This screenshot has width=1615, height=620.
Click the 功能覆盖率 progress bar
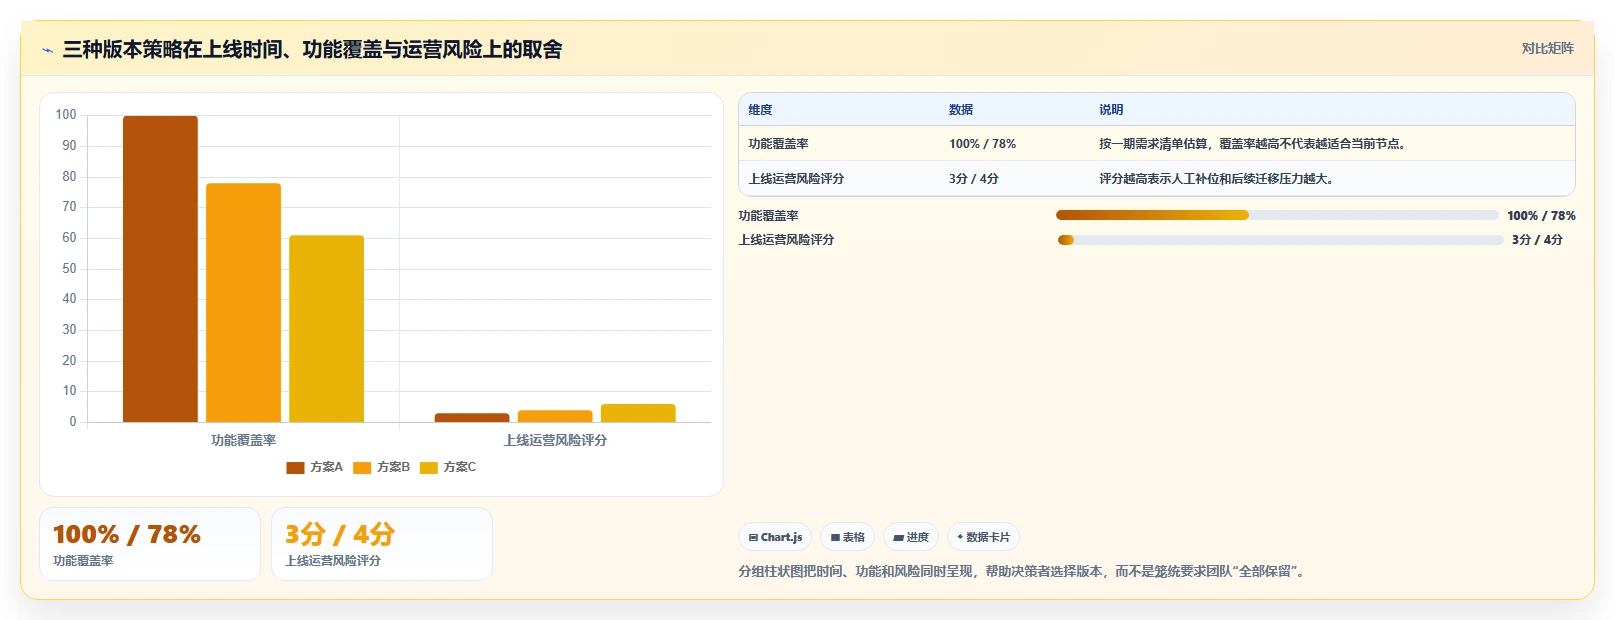[1277, 215]
